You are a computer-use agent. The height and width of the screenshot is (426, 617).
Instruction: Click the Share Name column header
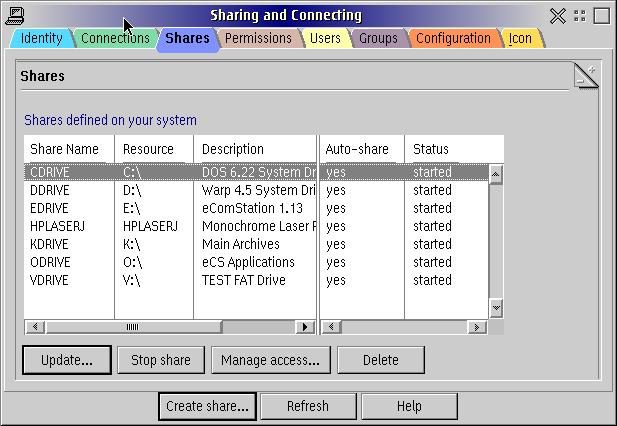pos(66,150)
